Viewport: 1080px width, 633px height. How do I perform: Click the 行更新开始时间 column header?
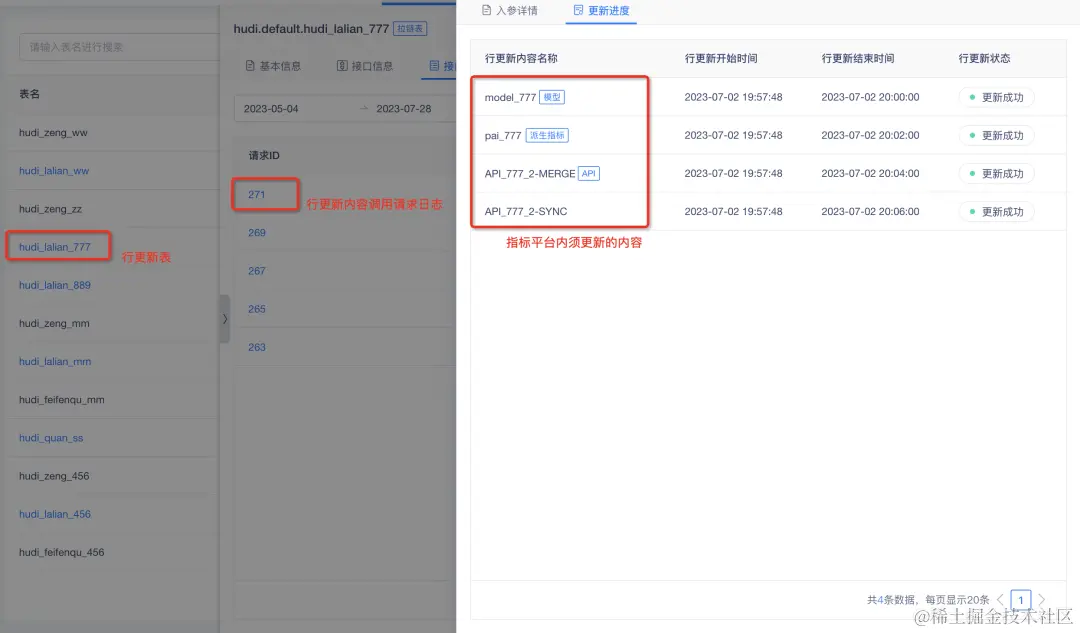[x=720, y=59]
